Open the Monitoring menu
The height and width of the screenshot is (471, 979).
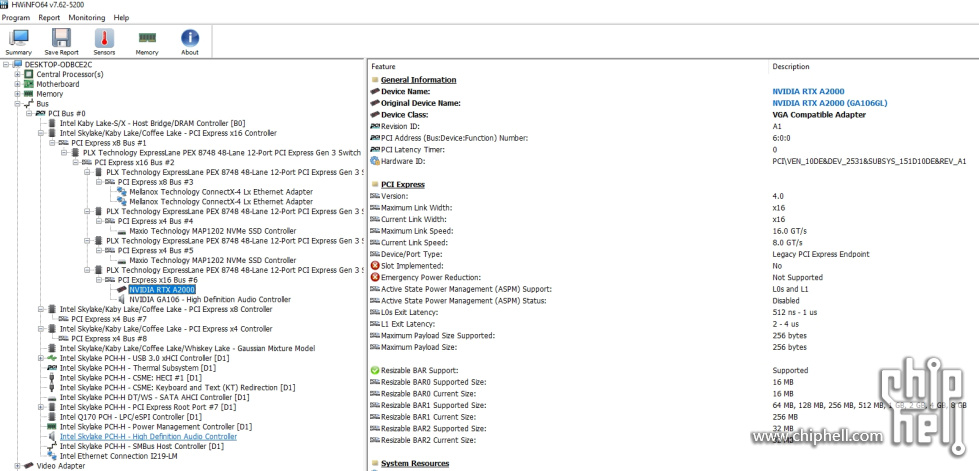point(87,17)
